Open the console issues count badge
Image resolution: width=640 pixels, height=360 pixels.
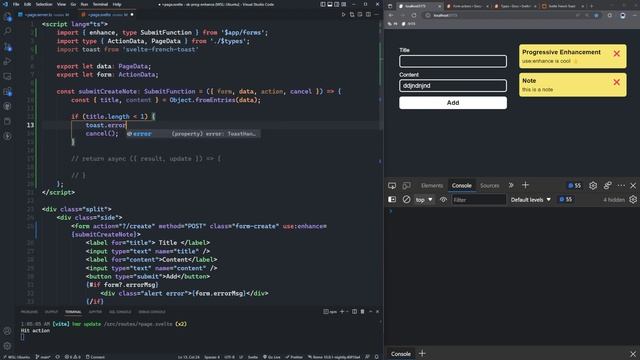566,200
